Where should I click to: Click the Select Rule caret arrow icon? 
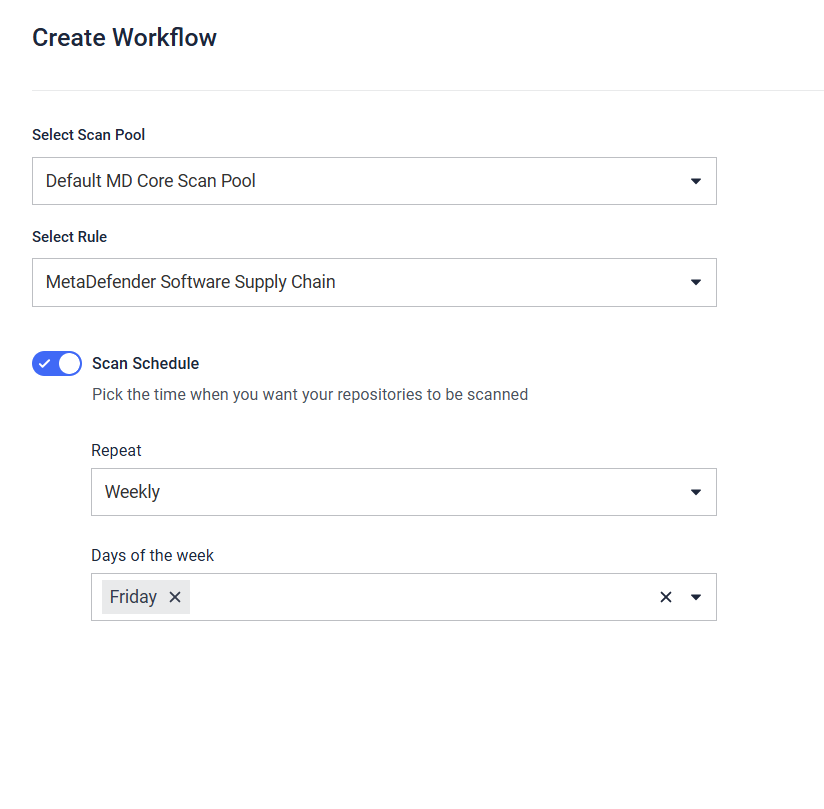[x=696, y=282]
